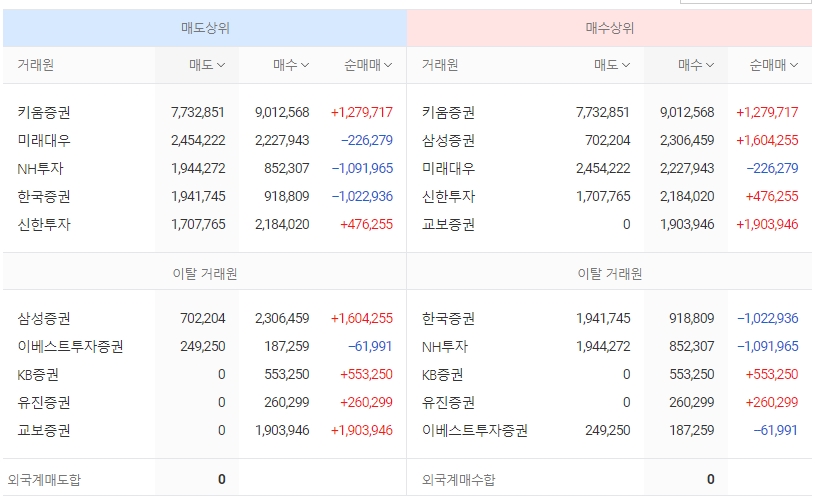
Task: Open the 순매매 sort arrow in 매도상위 table
Action: (388, 65)
